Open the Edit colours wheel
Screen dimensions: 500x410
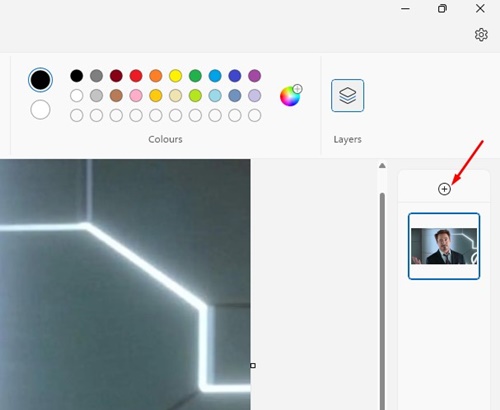tap(290, 96)
